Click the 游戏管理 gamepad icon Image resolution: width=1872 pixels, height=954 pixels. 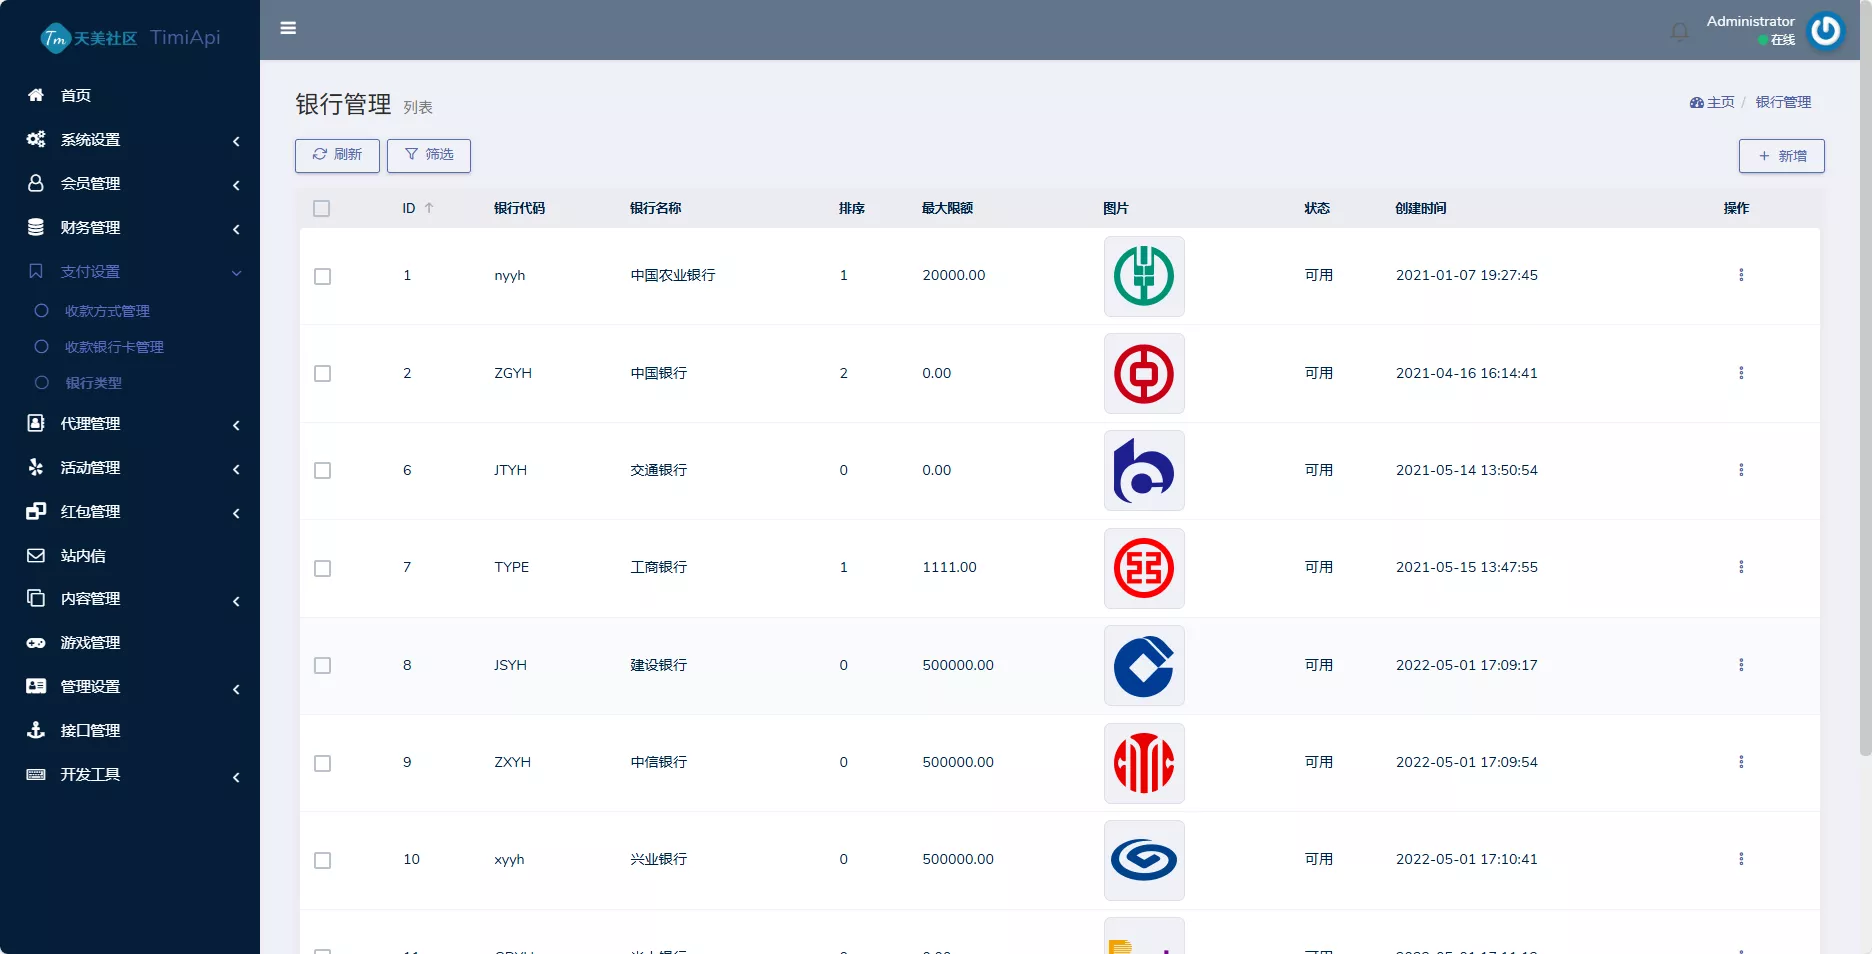click(36, 643)
